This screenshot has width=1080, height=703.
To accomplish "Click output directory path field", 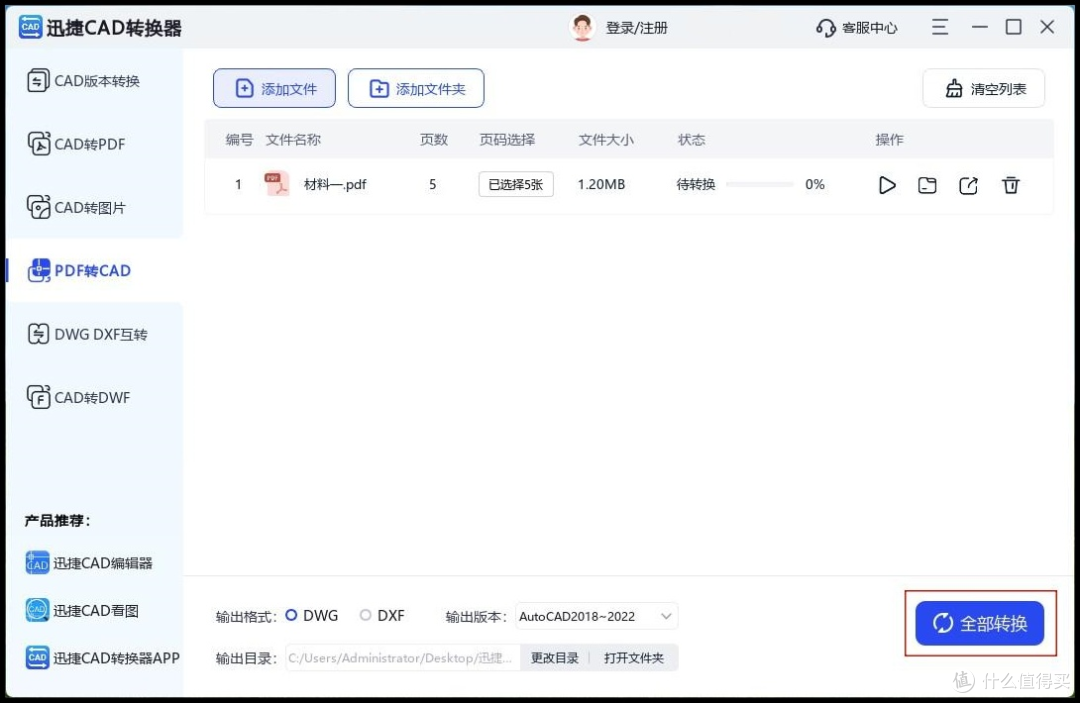I will point(403,658).
